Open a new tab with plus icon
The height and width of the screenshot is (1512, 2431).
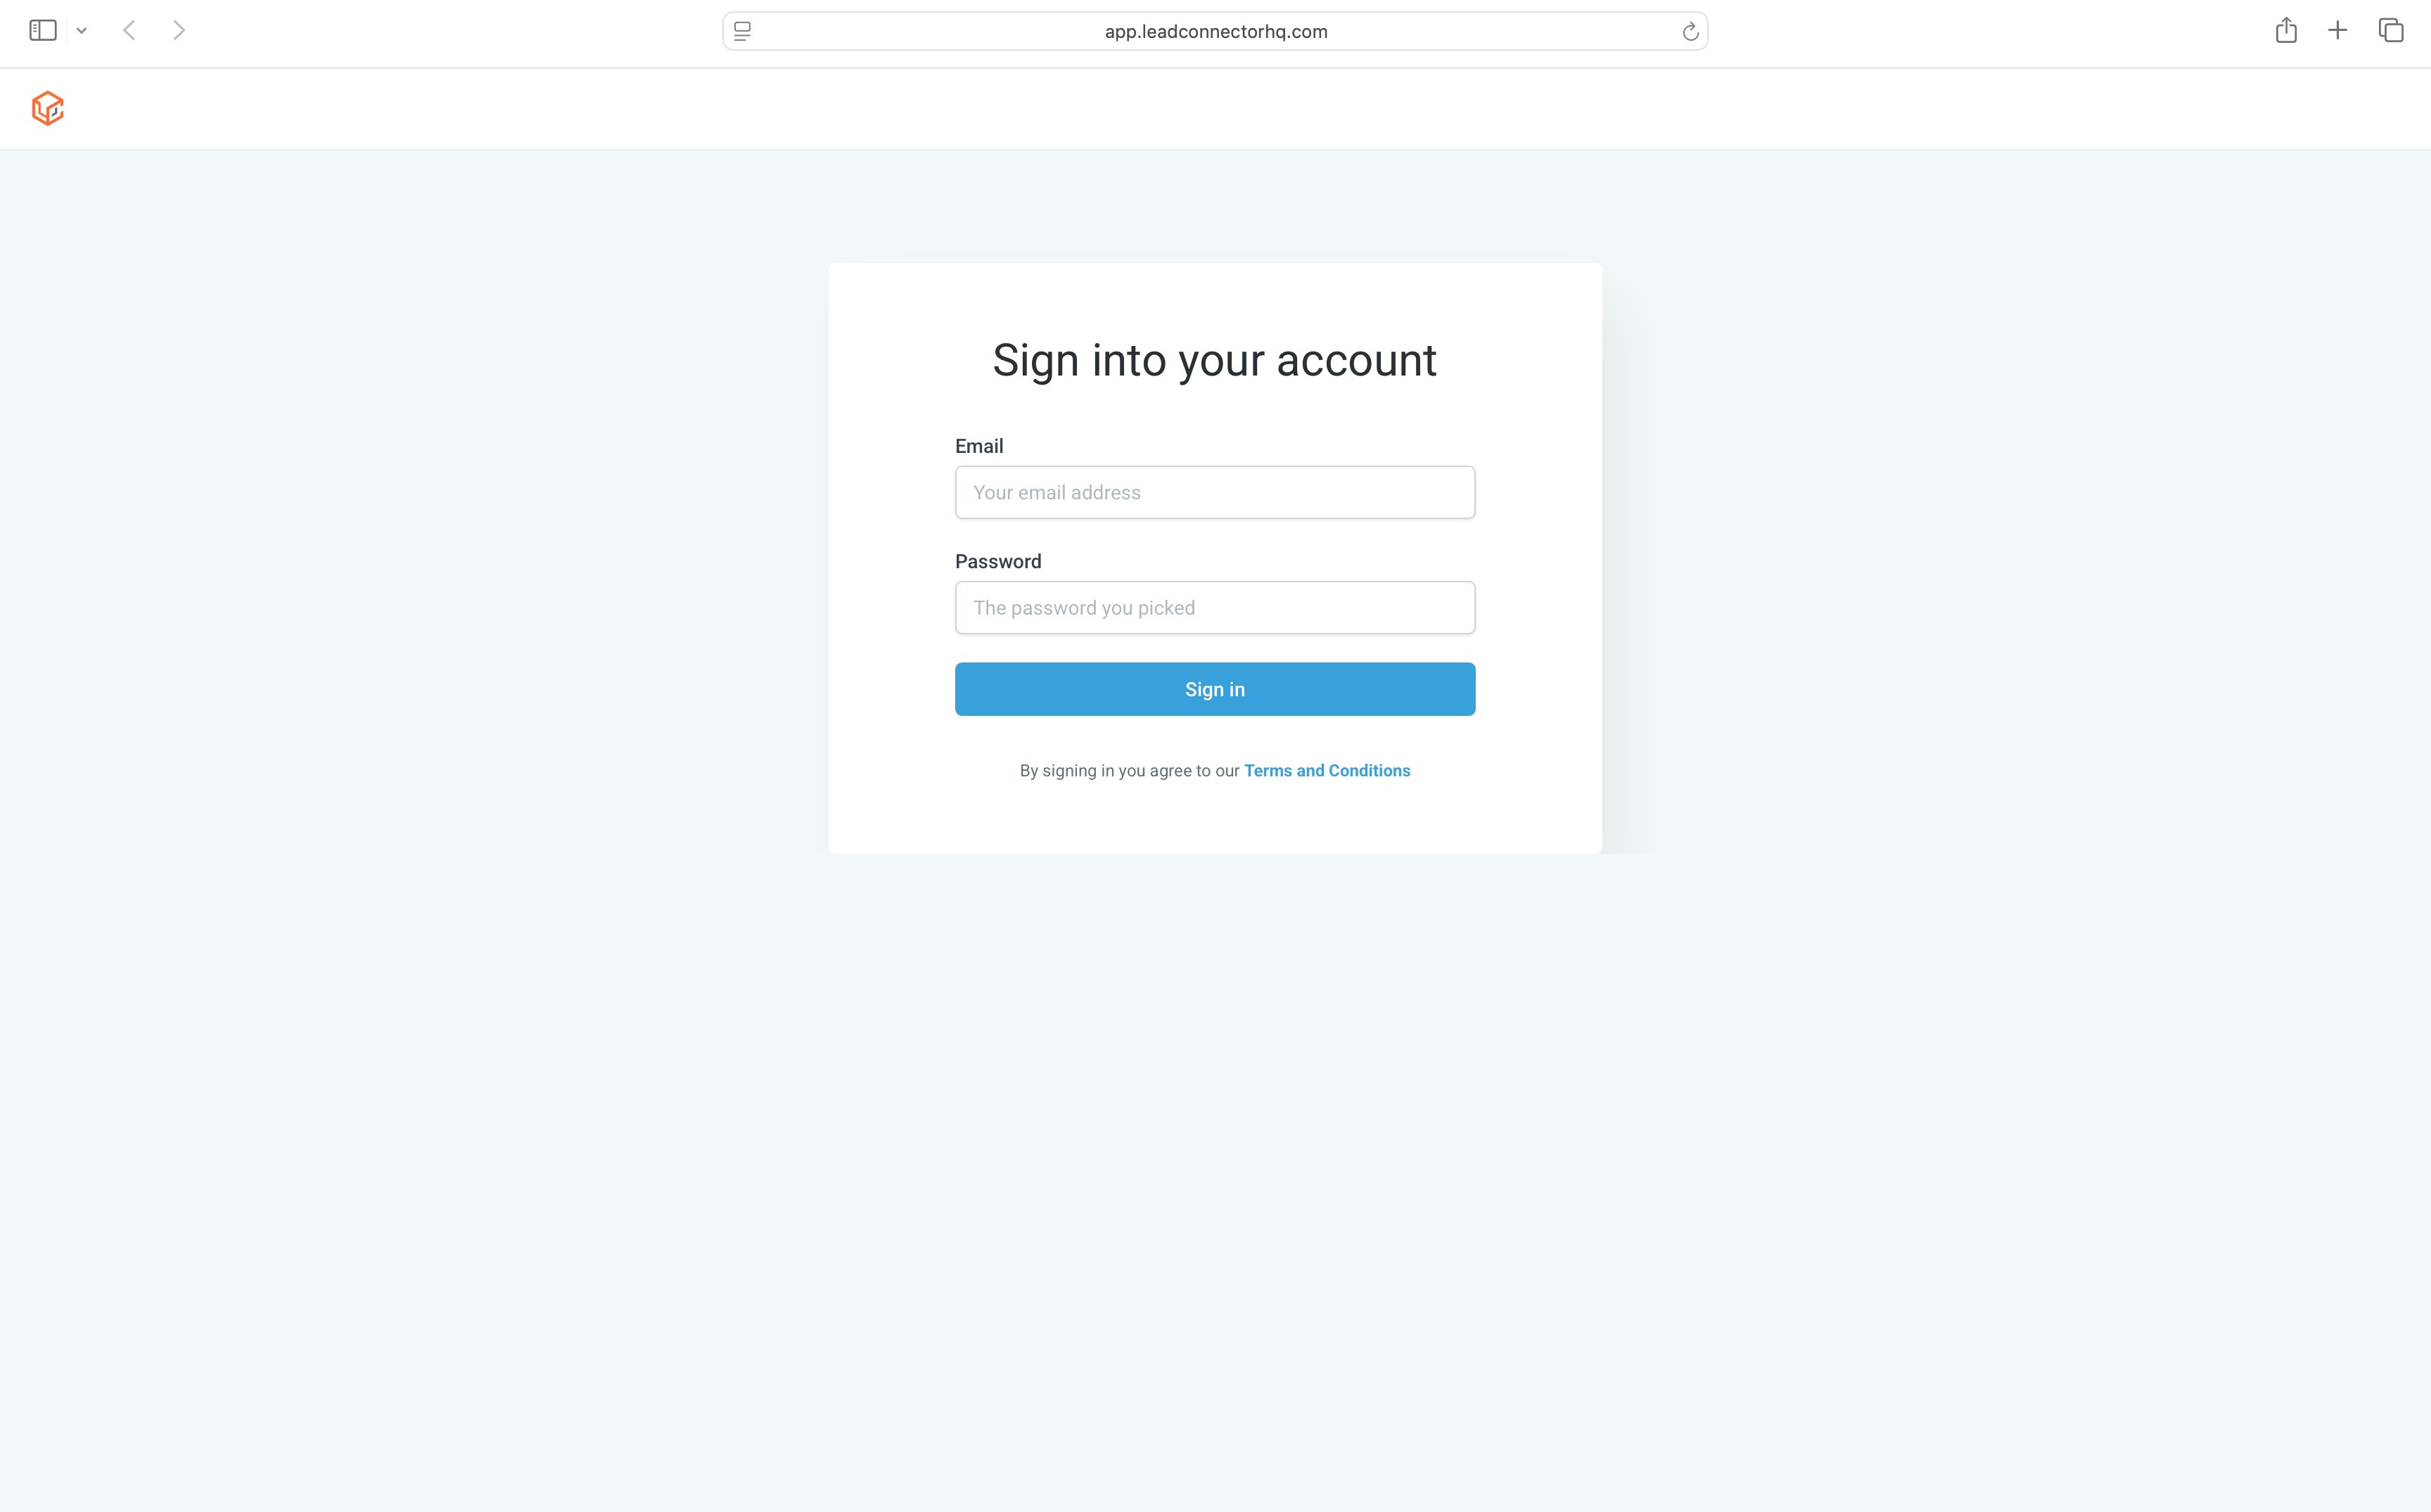click(x=2338, y=31)
